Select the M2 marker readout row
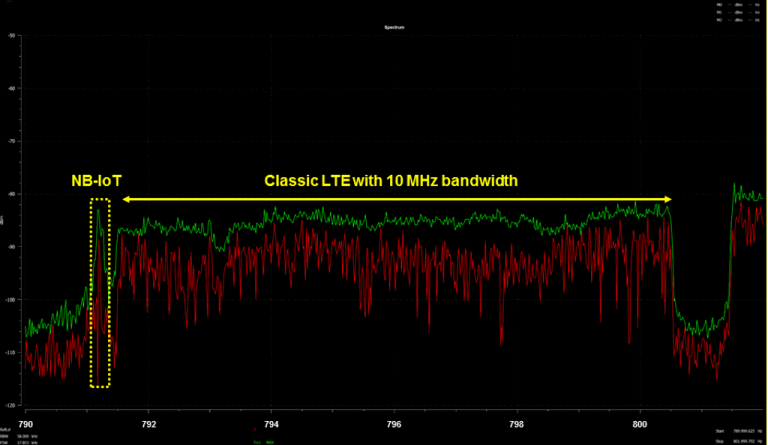Screen dimensions: 768x445 click(738, 20)
